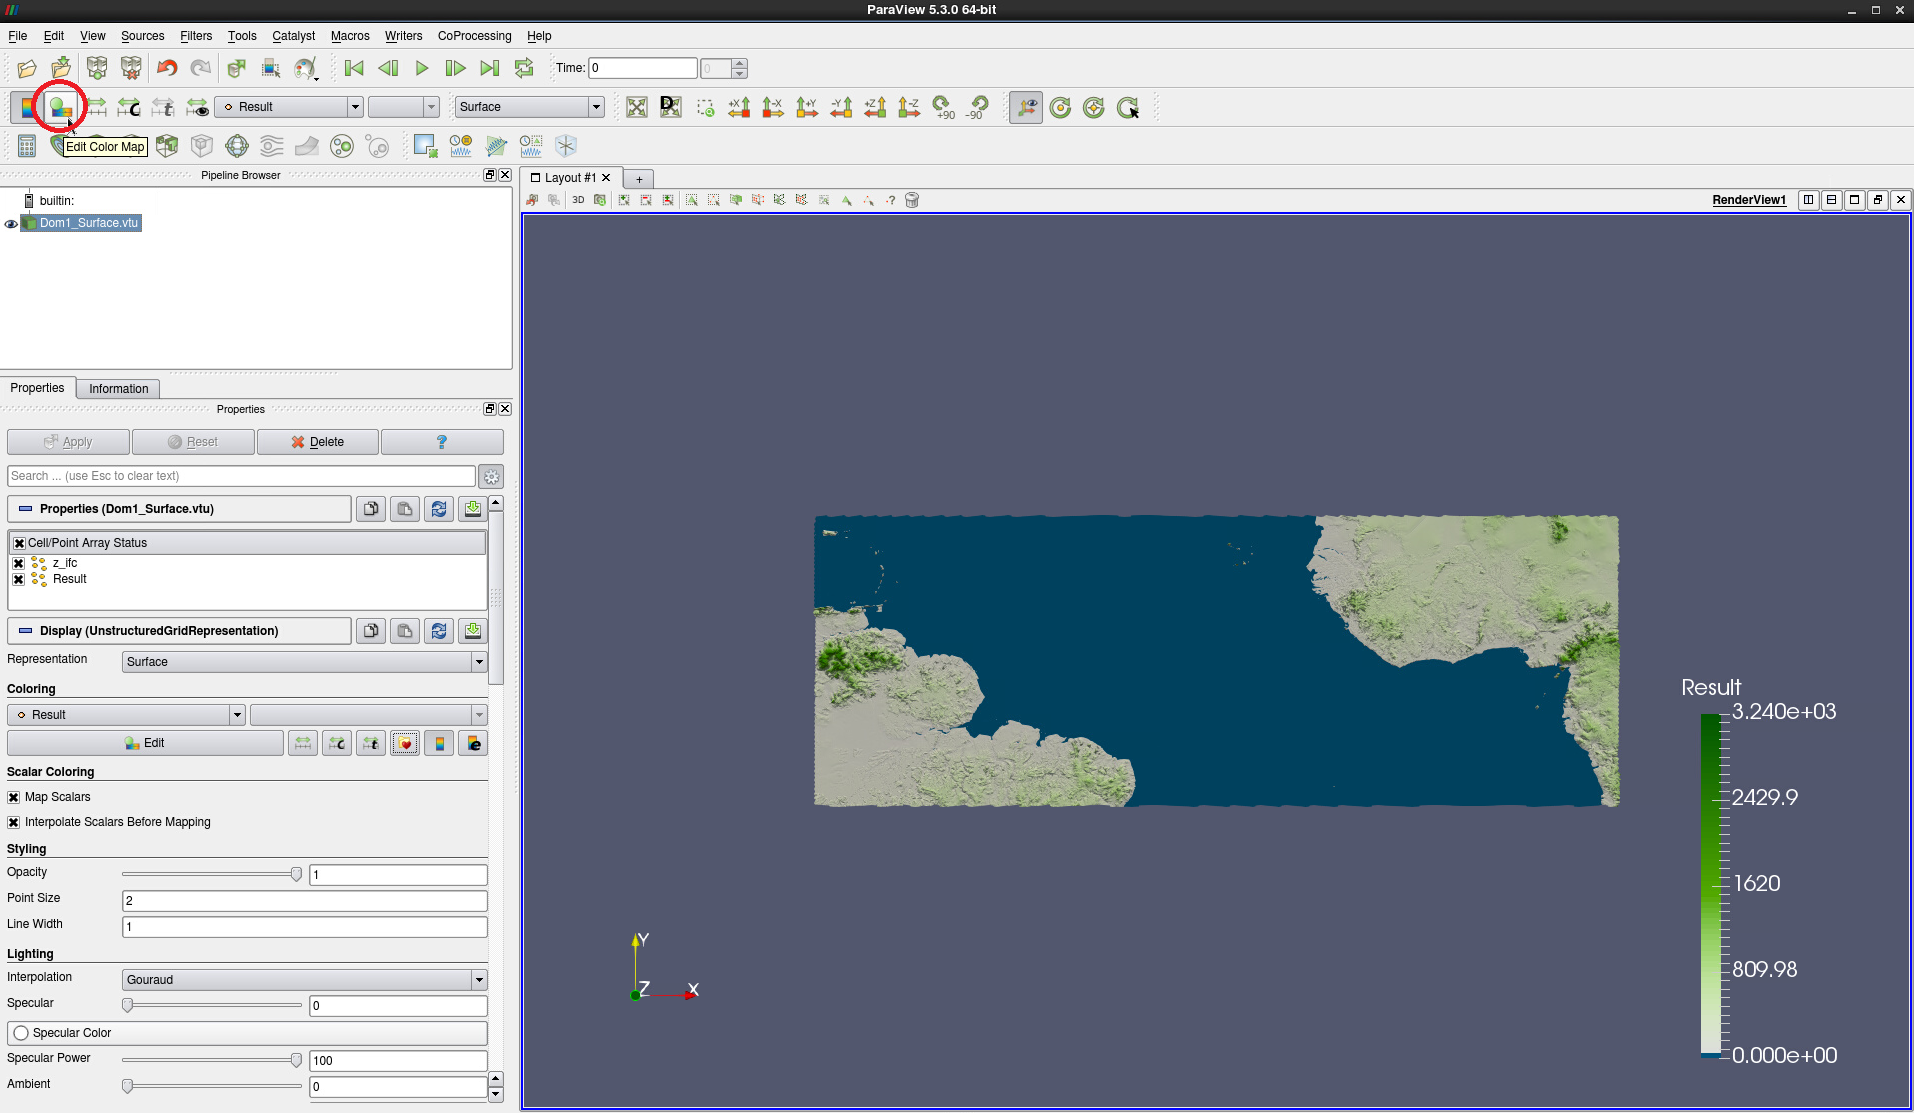The height and width of the screenshot is (1113, 1914).
Task: Click the Play animation button
Action: point(421,68)
